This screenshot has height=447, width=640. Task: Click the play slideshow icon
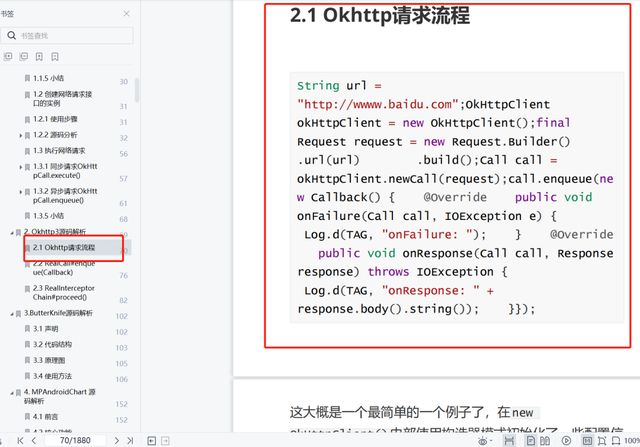(566, 441)
